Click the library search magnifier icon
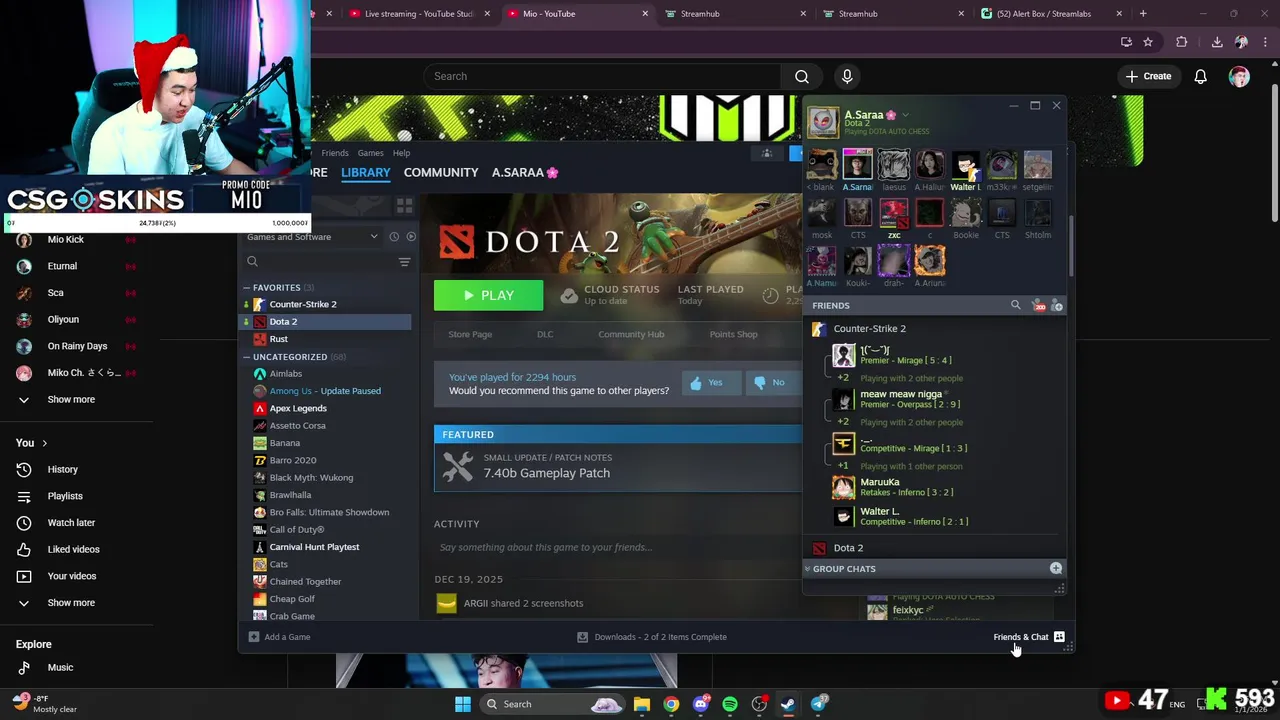The image size is (1280, 720). 252,262
